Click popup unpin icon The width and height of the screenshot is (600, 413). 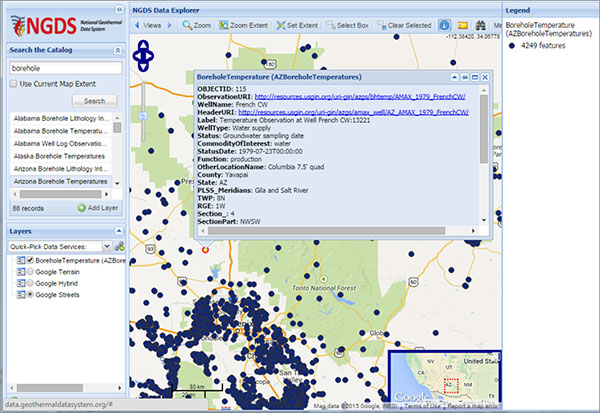click(x=465, y=77)
